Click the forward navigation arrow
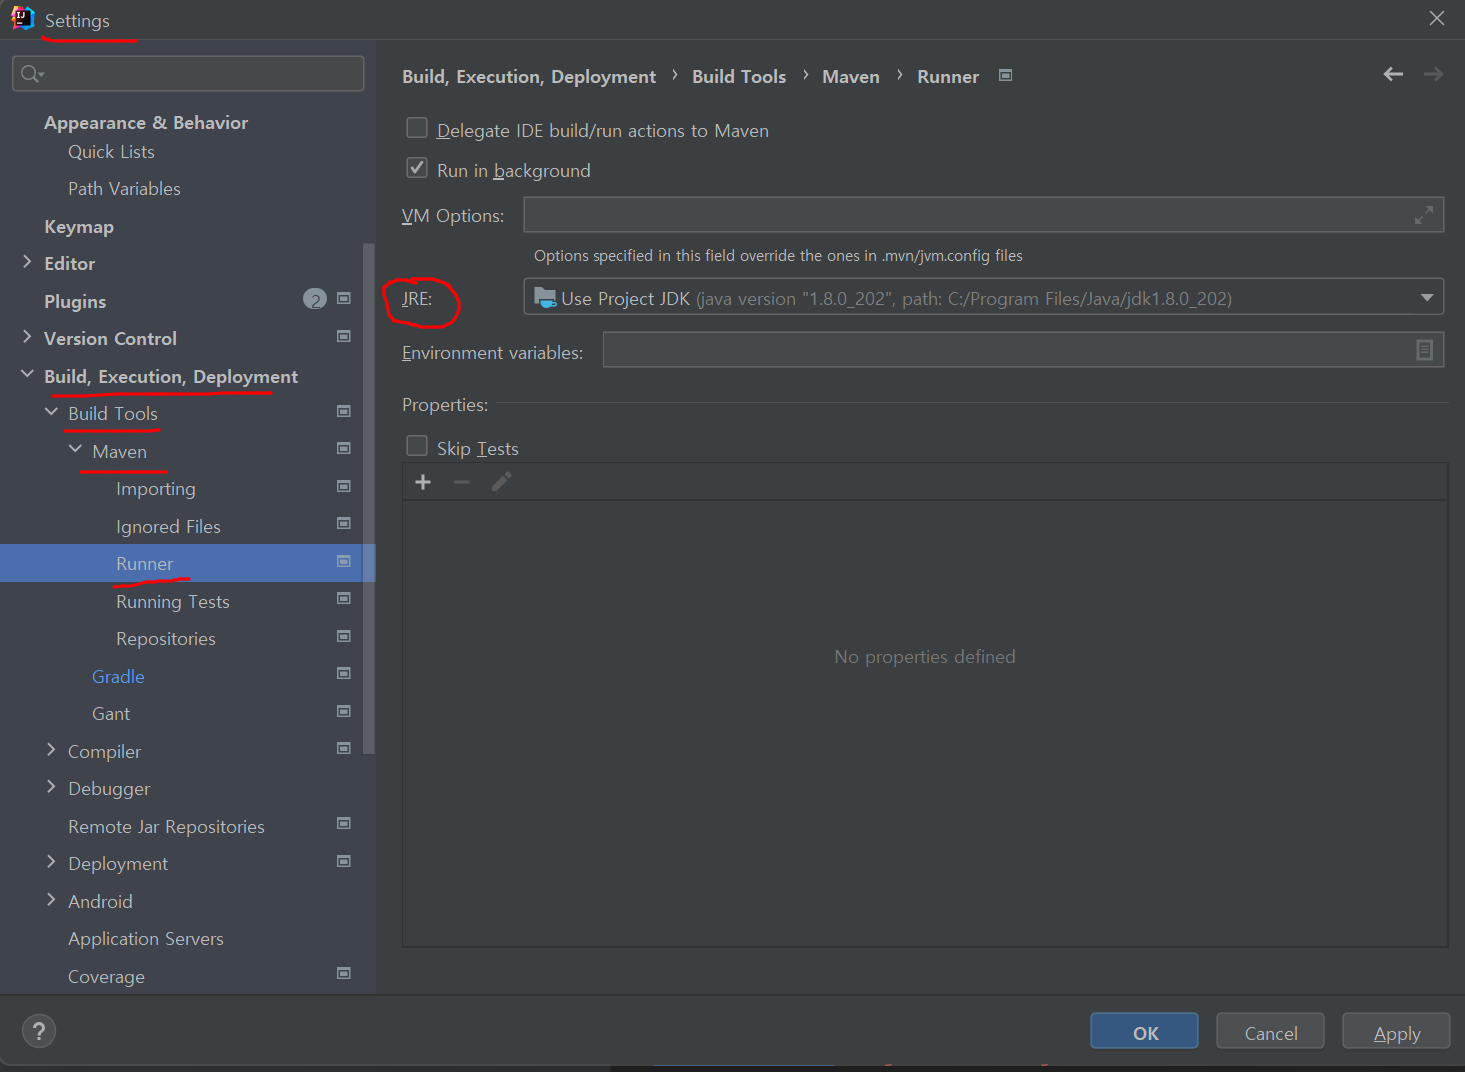The width and height of the screenshot is (1465, 1072). [x=1433, y=75]
